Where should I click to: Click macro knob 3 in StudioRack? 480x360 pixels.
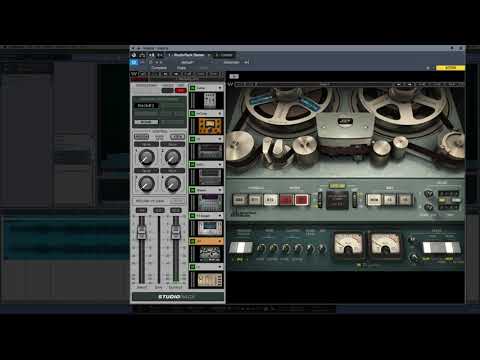tap(146, 184)
